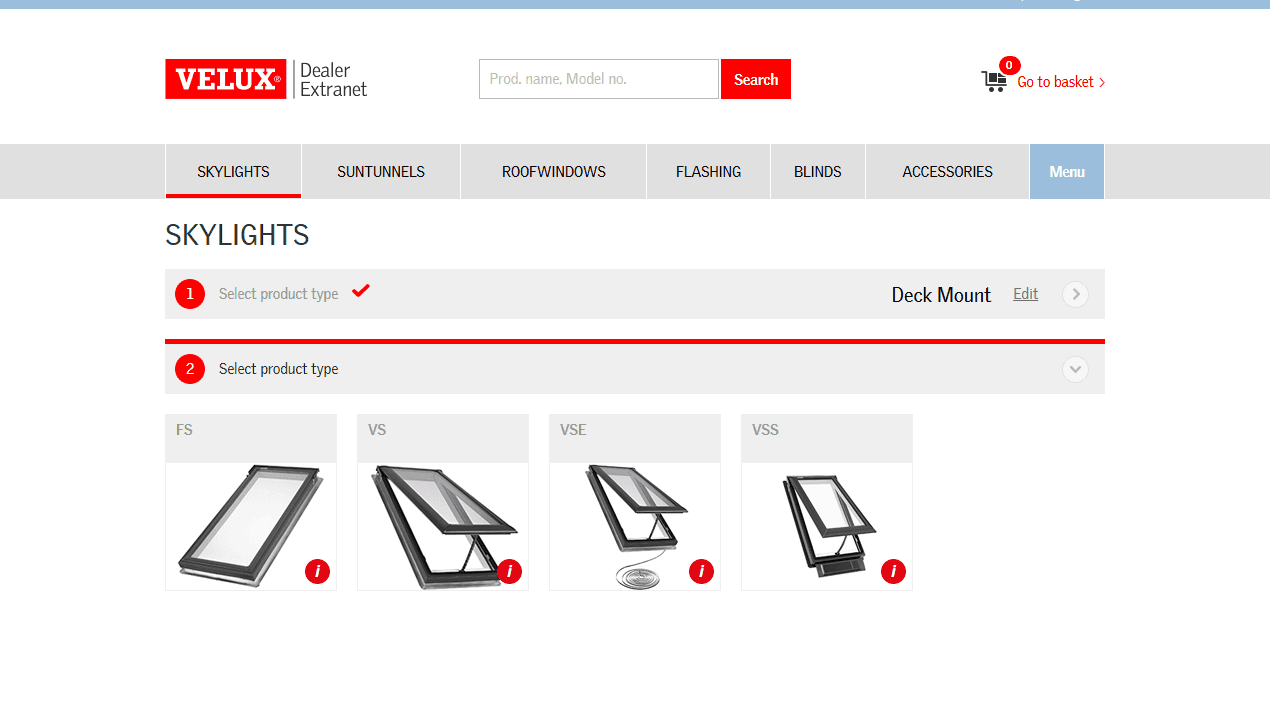The width and height of the screenshot is (1270, 706).
Task: Show info for the VSE skylight
Action: (701, 571)
